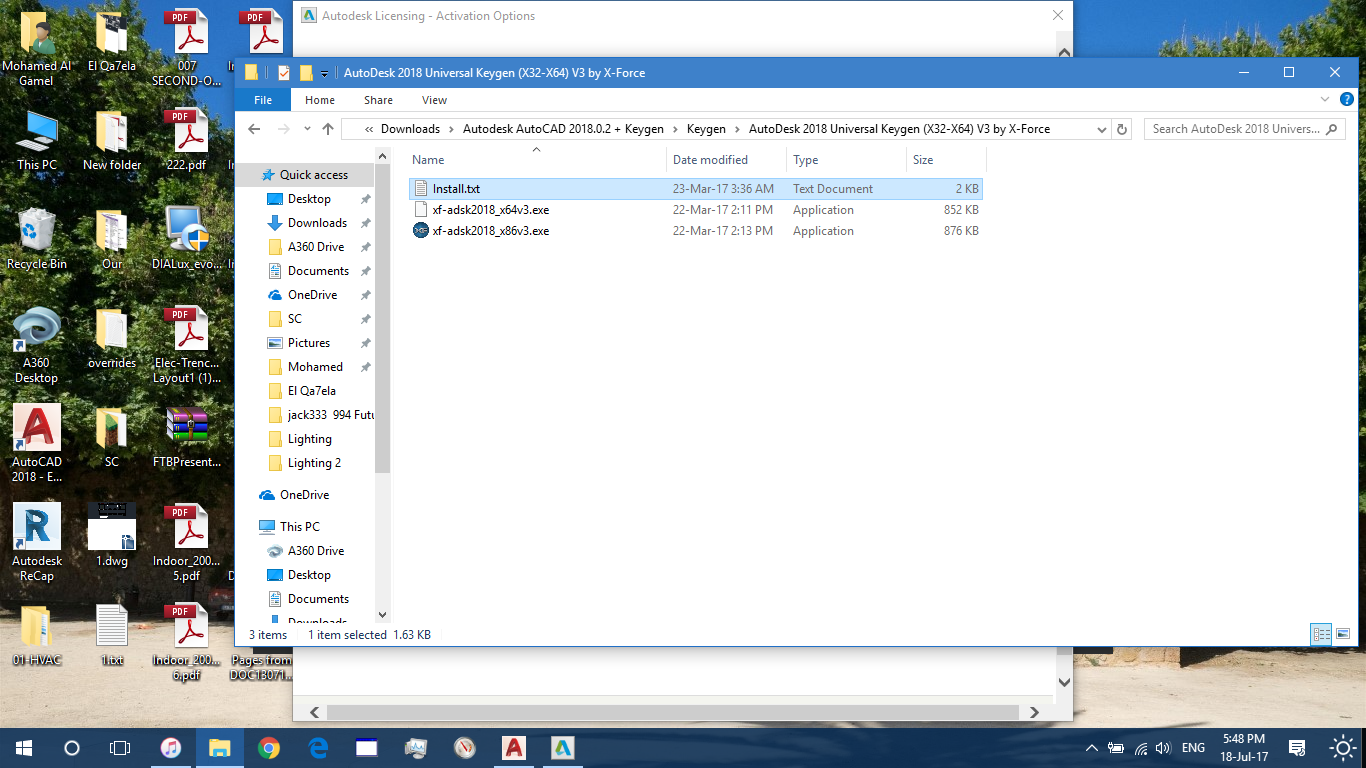The height and width of the screenshot is (768, 1366).
Task: Expand hidden breadcrumb path double chevron
Action: (370, 129)
